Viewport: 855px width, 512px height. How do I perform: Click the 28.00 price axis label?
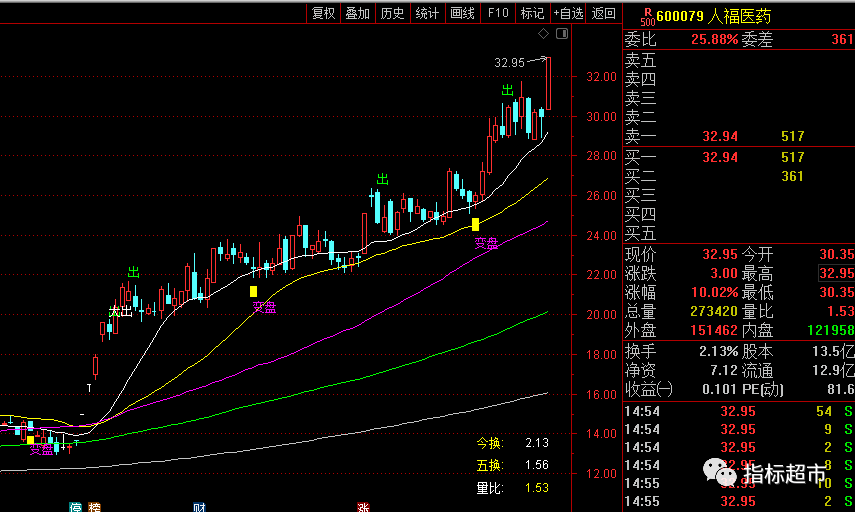[601, 156]
